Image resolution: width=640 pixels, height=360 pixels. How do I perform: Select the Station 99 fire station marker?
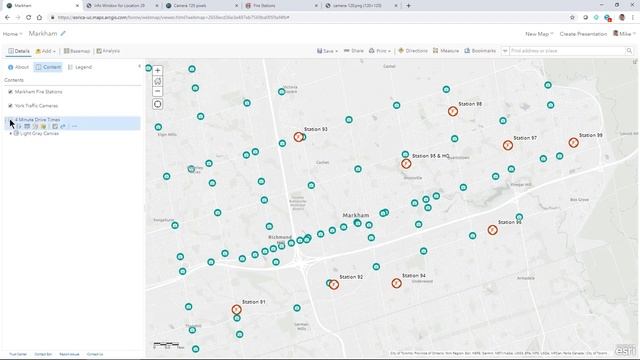[x=573, y=142]
